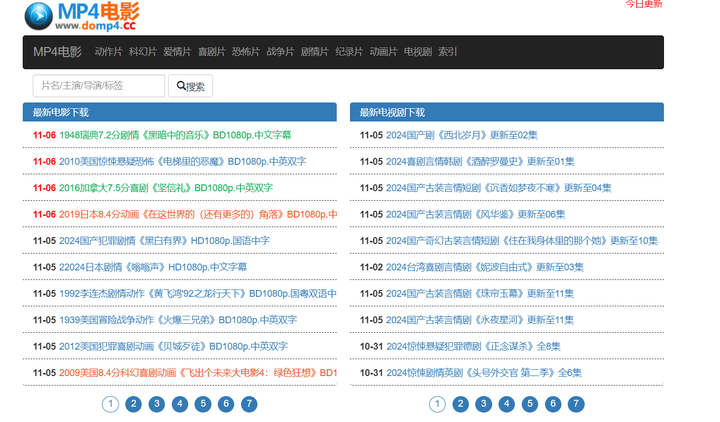Go to page 2 of movie list
Image resolution: width=720 pixels, height=422 pixels.
[134, 404]
